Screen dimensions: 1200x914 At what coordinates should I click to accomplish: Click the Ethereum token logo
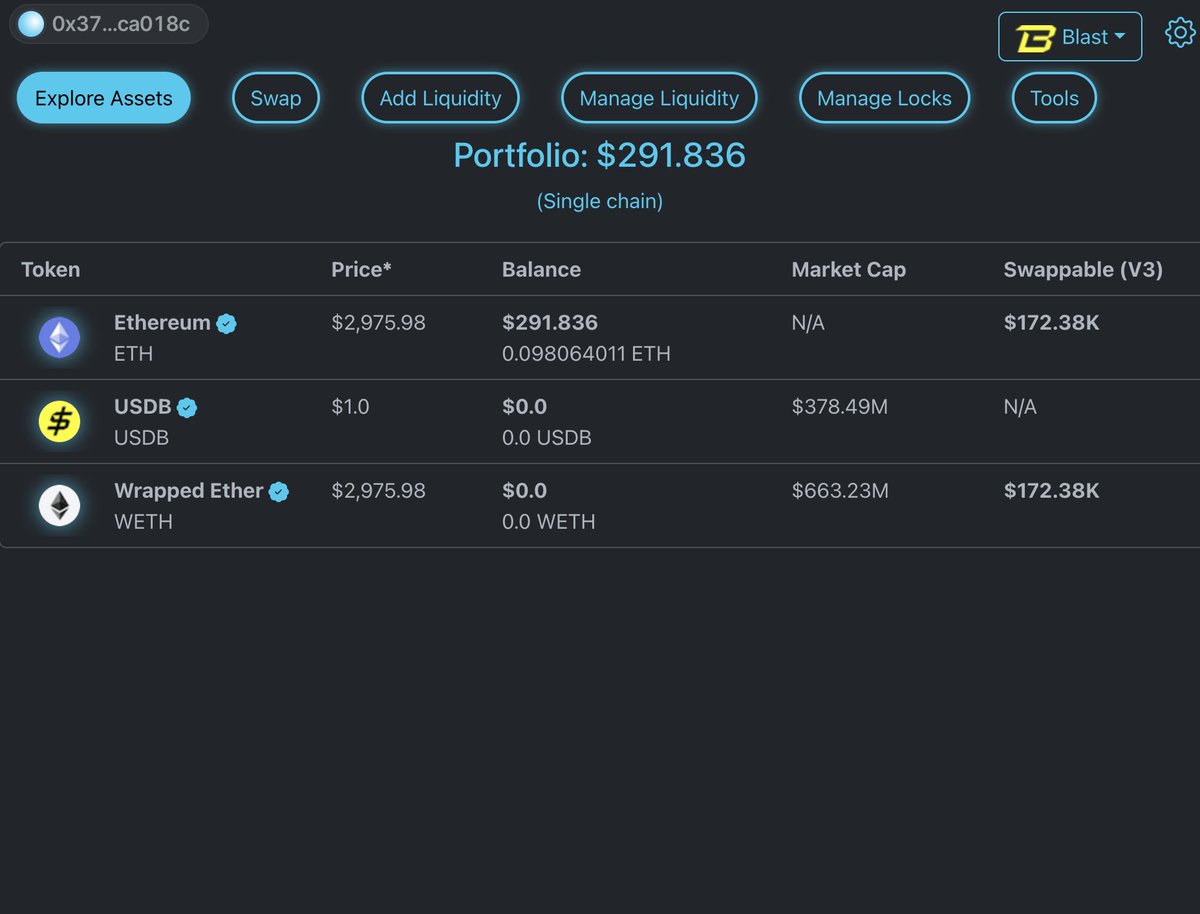tap(59, 337)
